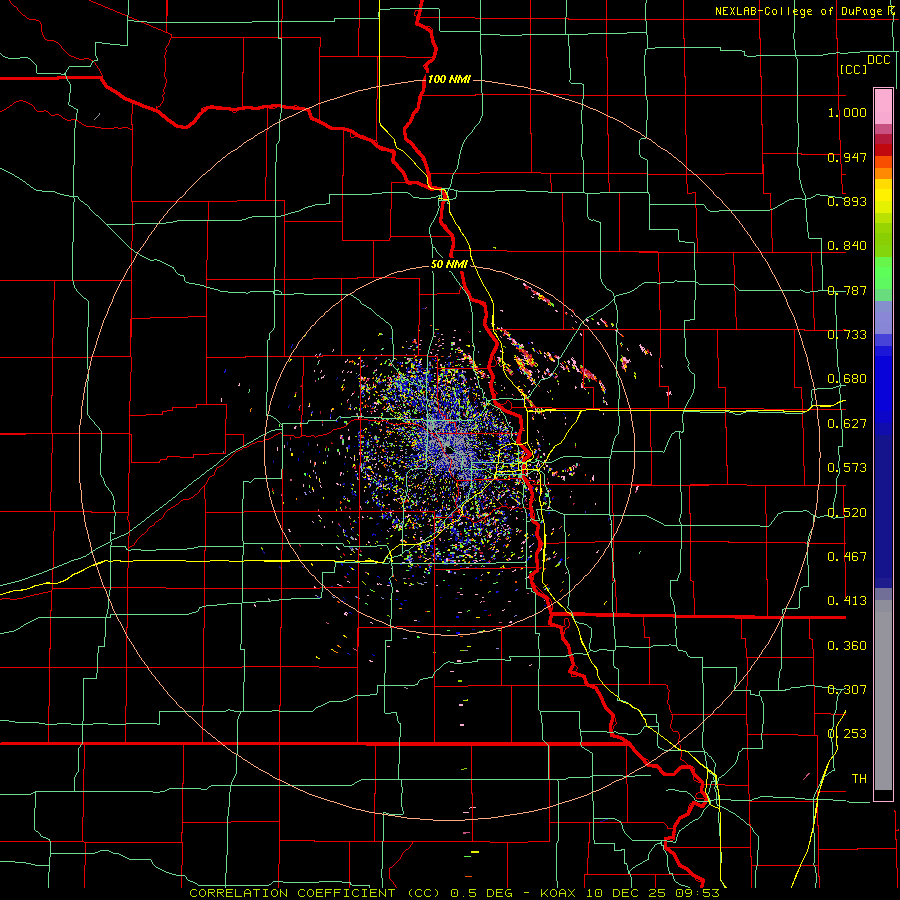Viewport: 900px width, 900px height.
Task: Click the 0.360 color scale value
Action: tap(847, 646)
